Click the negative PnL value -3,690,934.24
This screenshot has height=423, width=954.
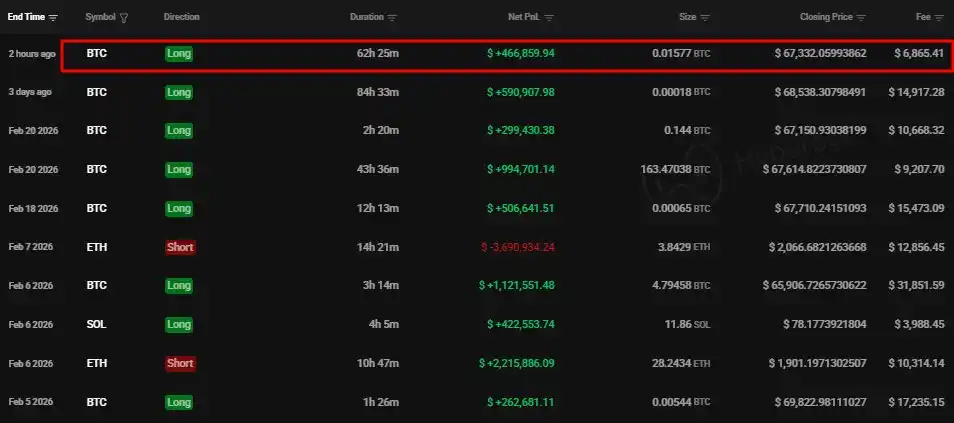[x=517, y=247]
